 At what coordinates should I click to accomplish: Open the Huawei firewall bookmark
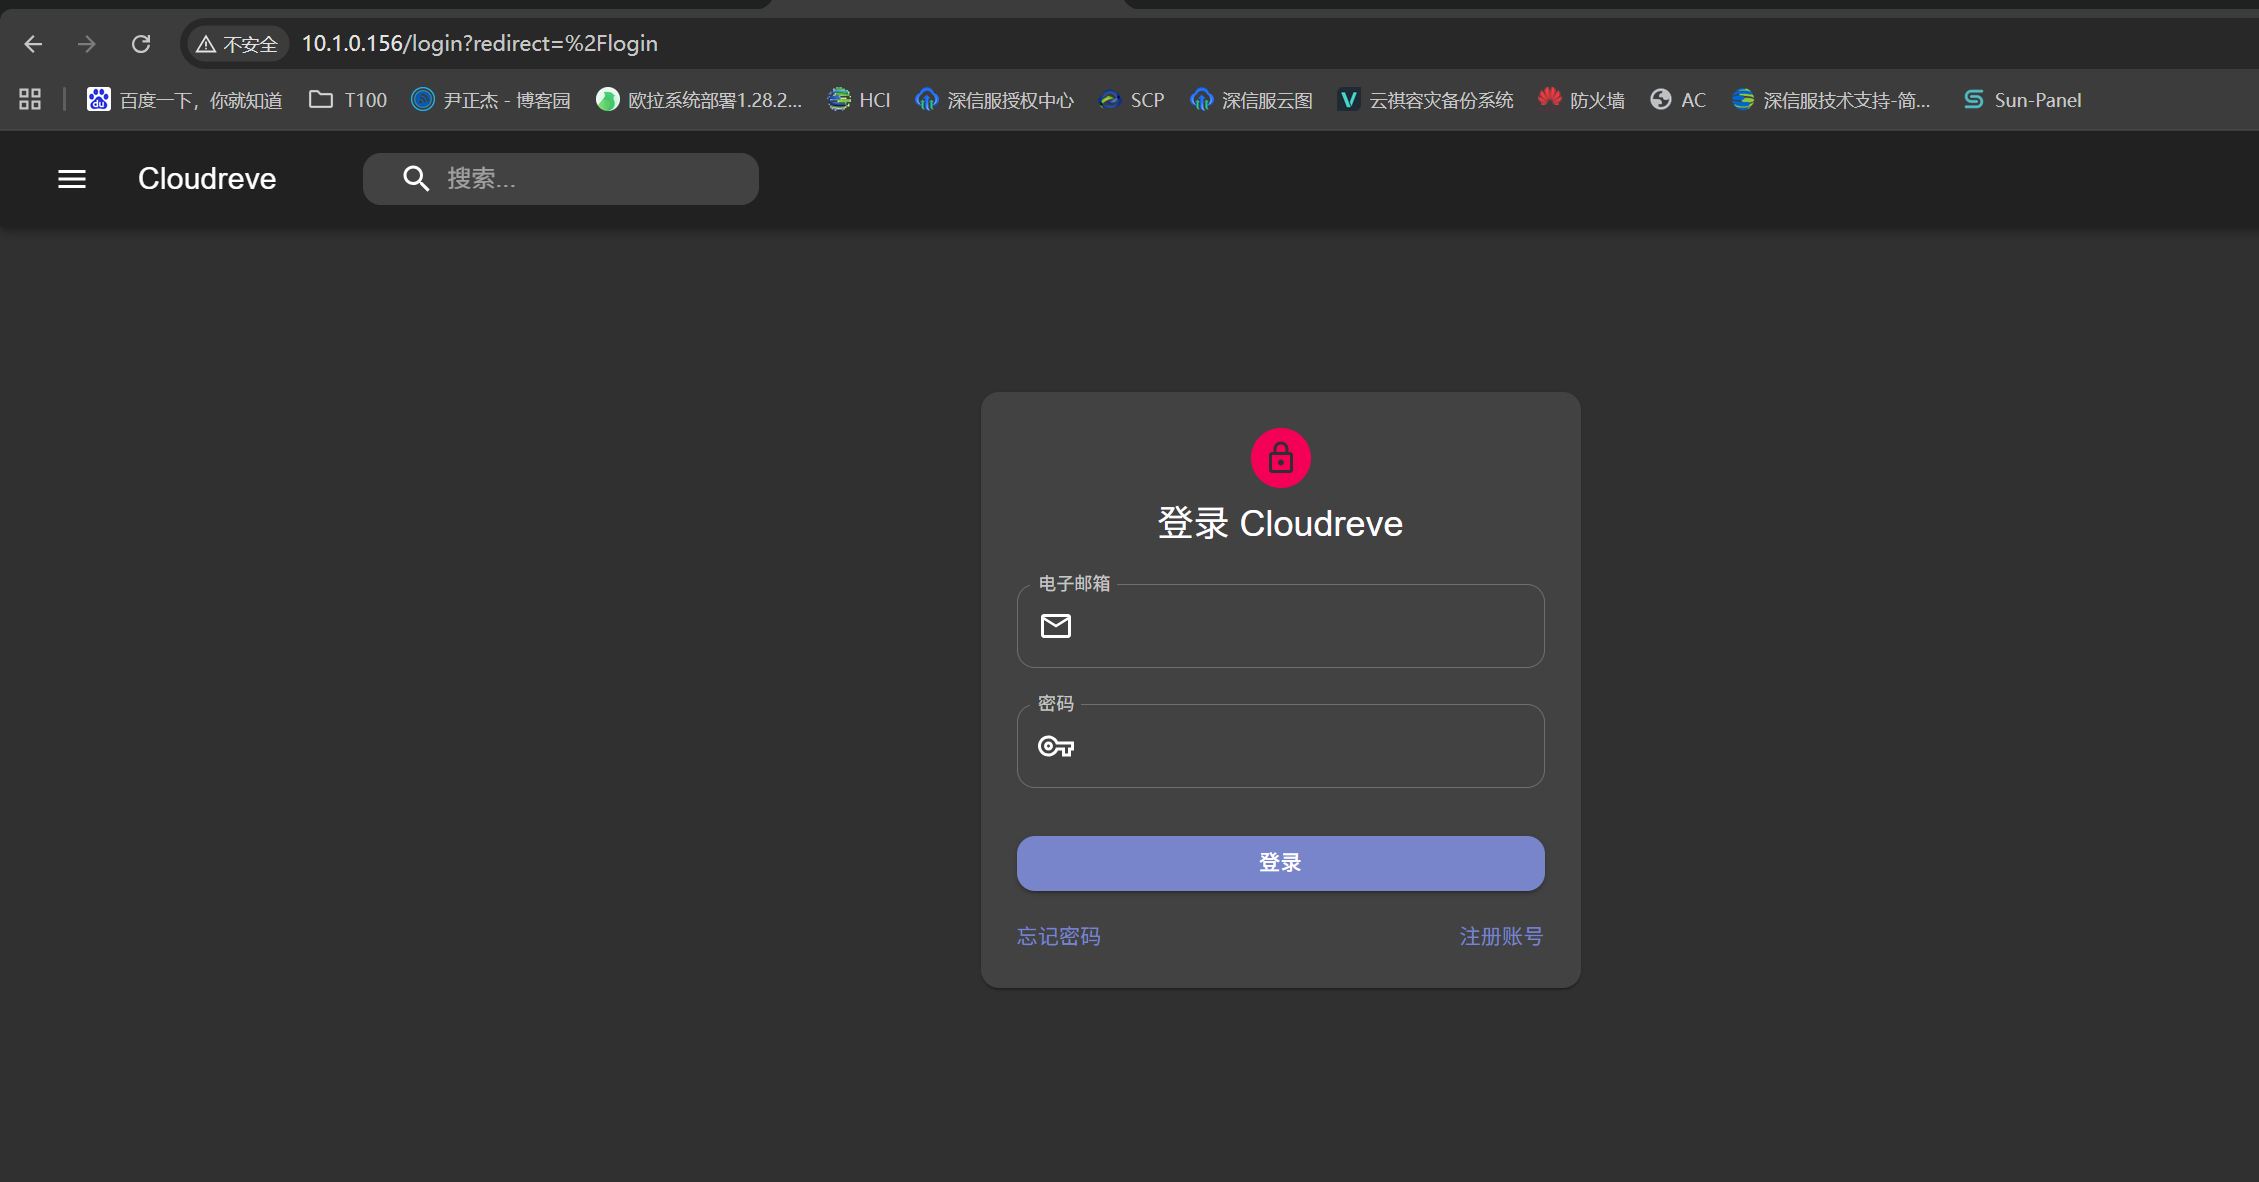point(1581,100)
